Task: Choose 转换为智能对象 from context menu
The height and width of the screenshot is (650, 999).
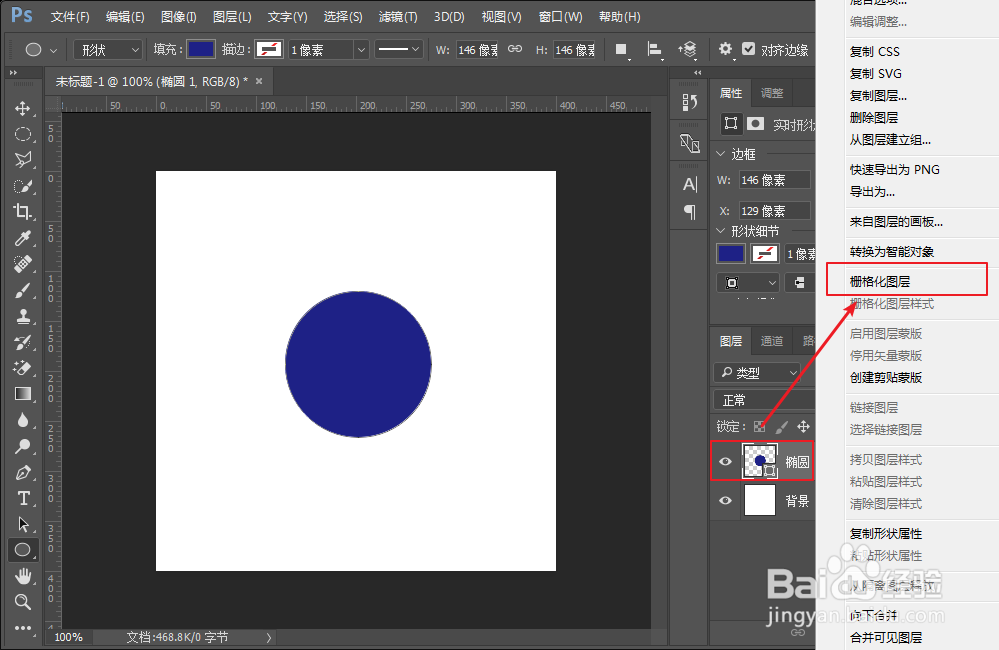Action: pyautogui.click(x=892, y=252)
